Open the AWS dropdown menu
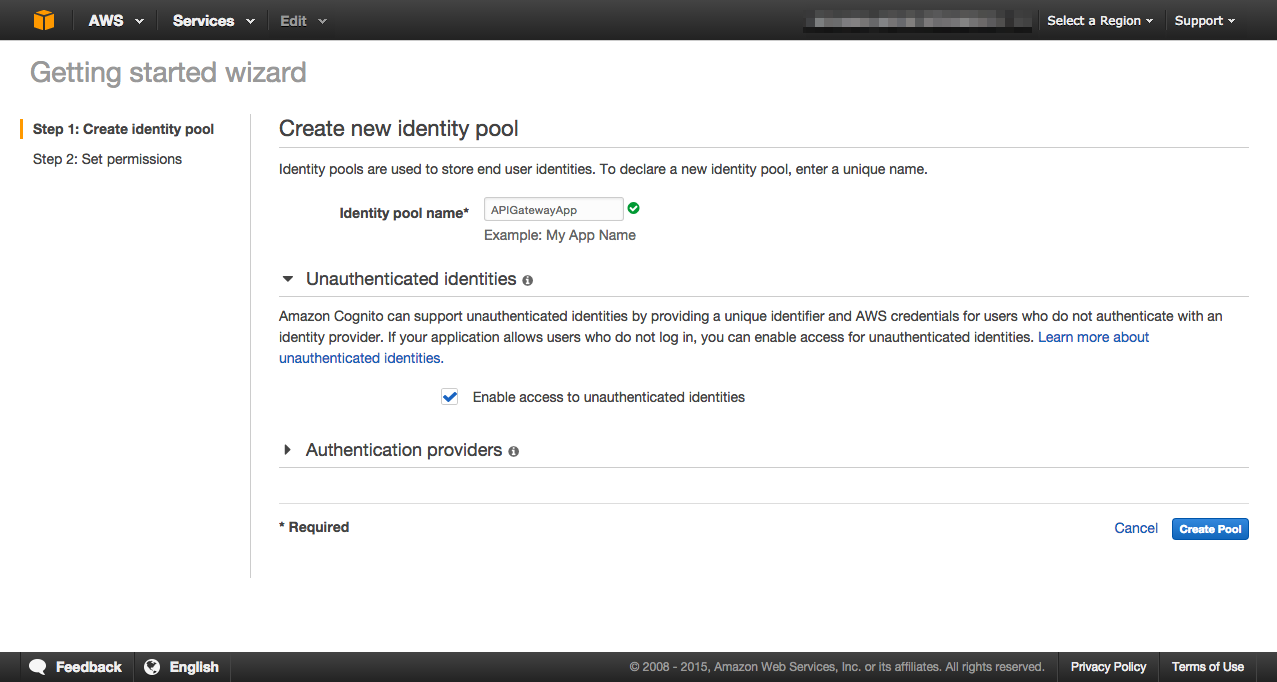Image resolution: width=1277 pixels, height=682 pixels. [116, 20]
